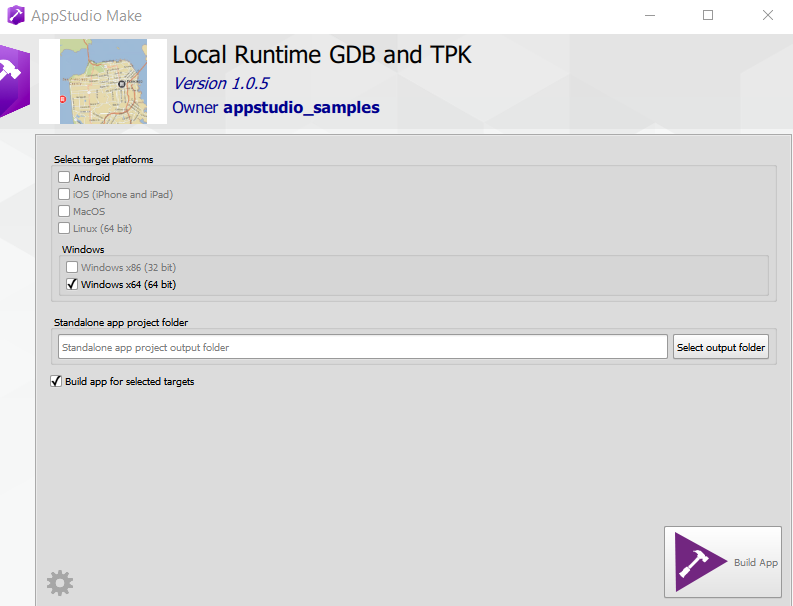
Task: Click the Local Runtime GDB and TPK title
Action: (322, 55)
